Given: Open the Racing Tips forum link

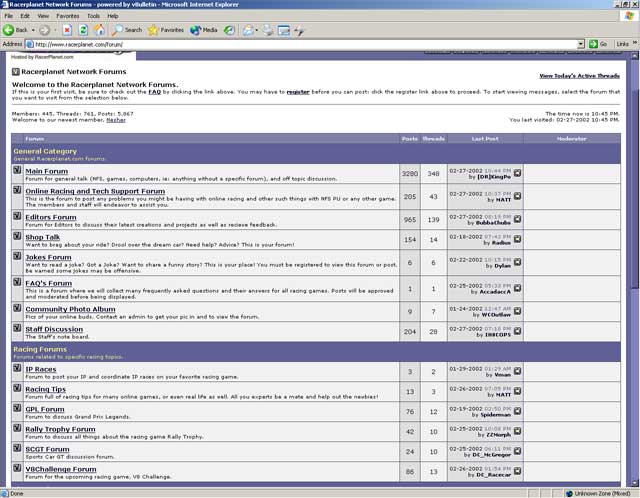Looking at the screenshot, I should point(45,389).
